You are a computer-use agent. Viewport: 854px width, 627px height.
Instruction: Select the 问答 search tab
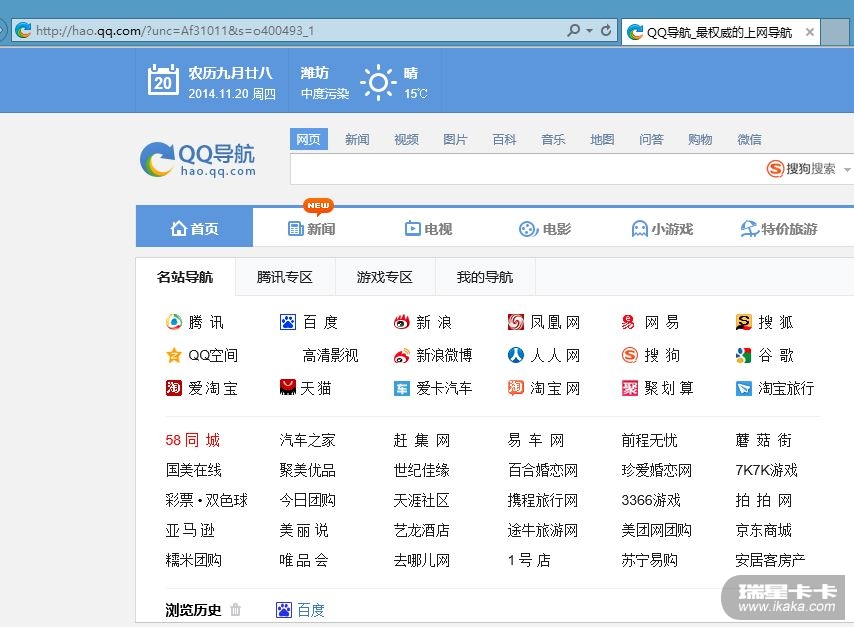[x=651, y=139]
